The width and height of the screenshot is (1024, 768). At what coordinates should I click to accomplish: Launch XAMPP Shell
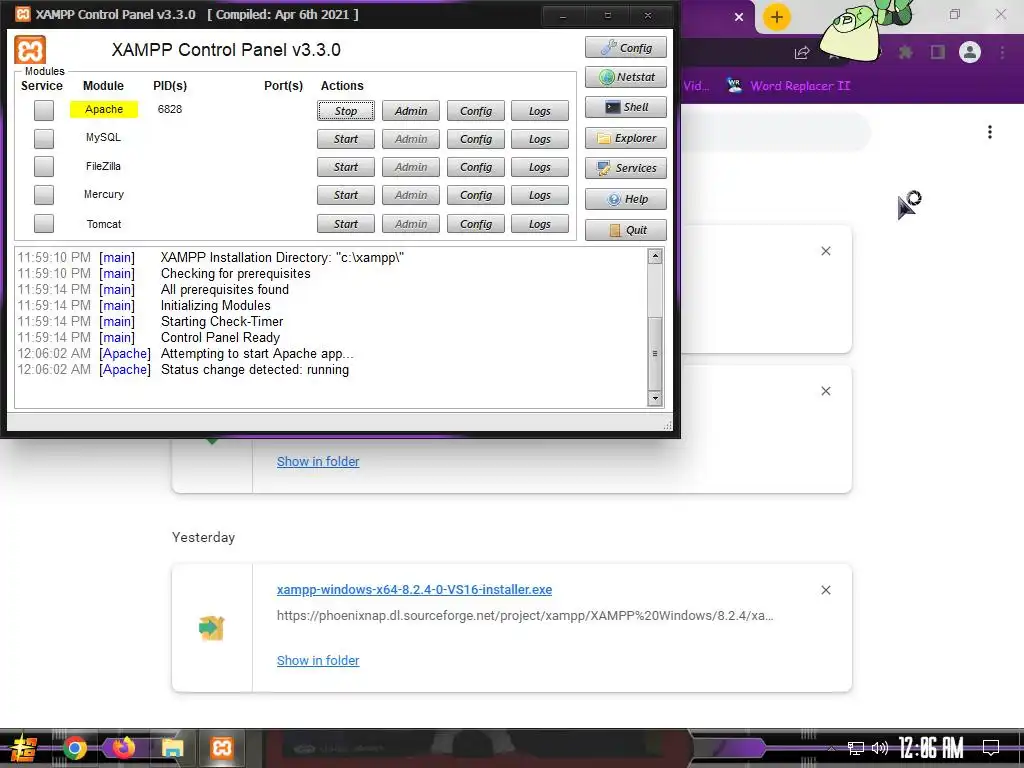pyautogui.click(x=626, y=107)
